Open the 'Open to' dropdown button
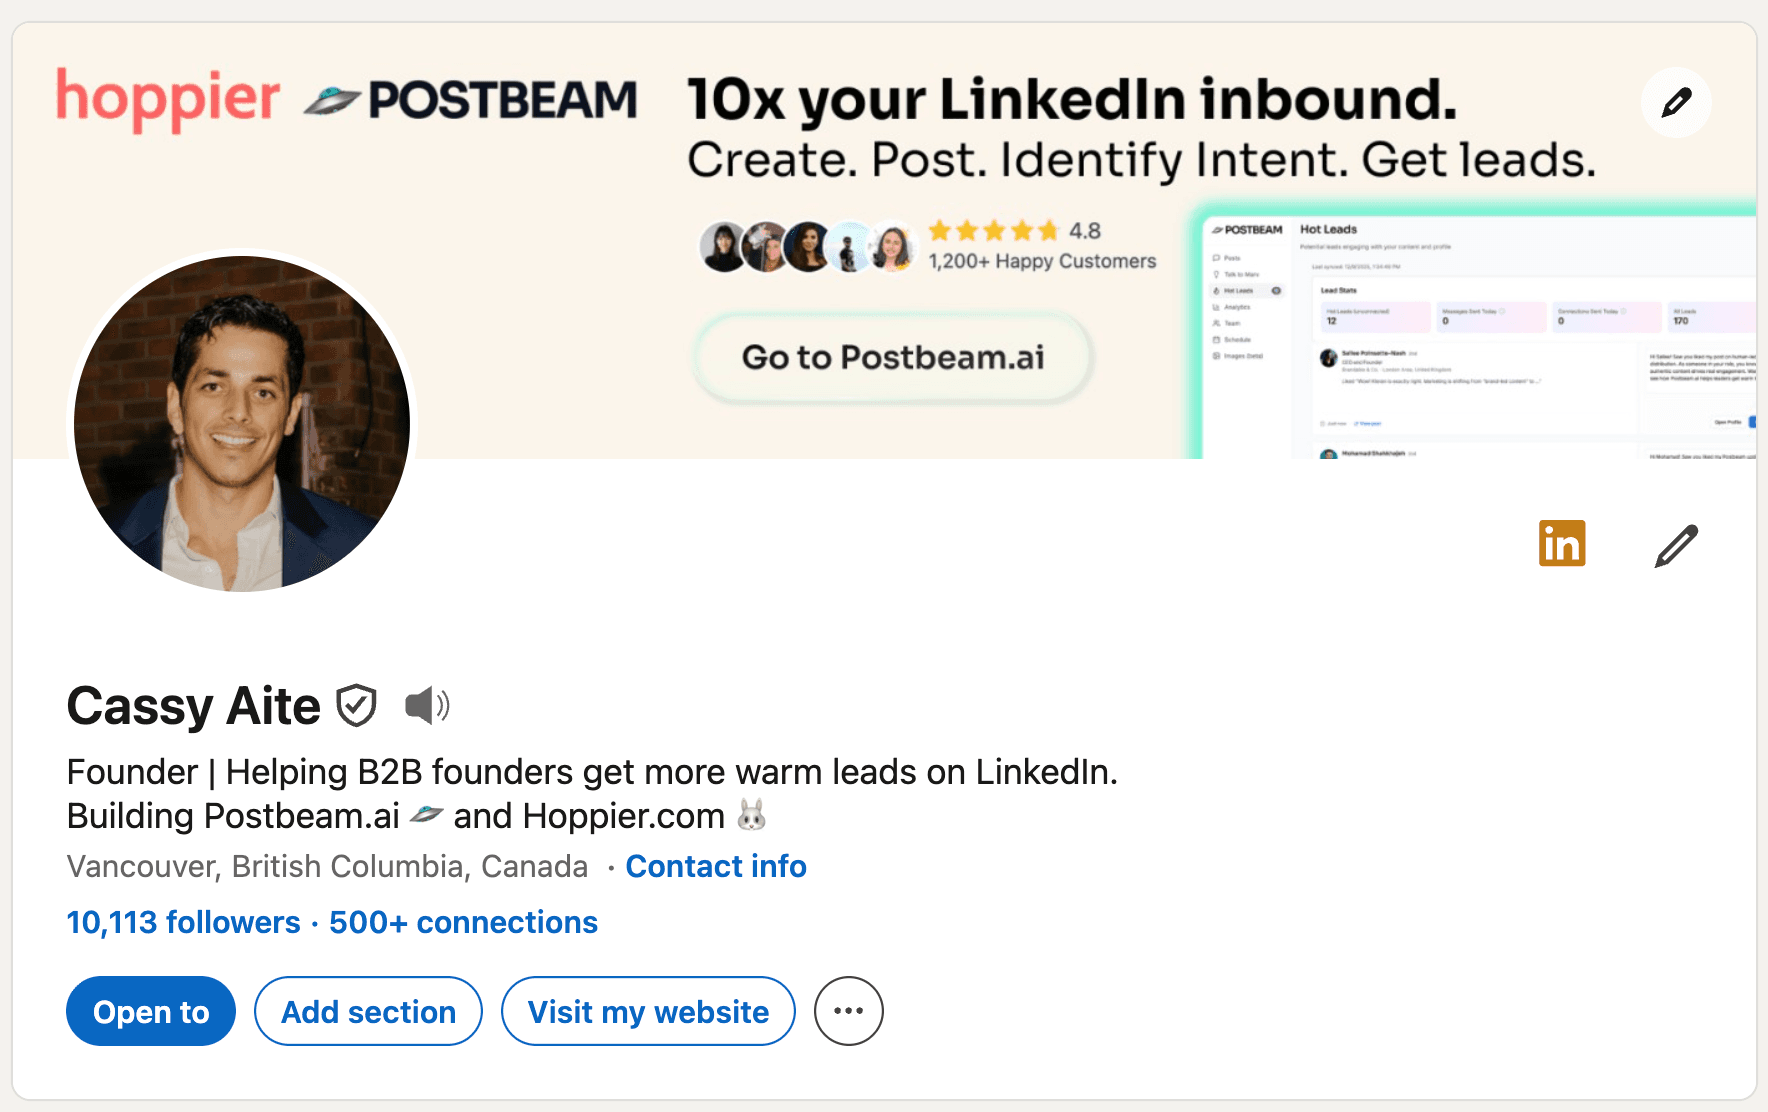1768x1112 pixels. click(151, 1011)
